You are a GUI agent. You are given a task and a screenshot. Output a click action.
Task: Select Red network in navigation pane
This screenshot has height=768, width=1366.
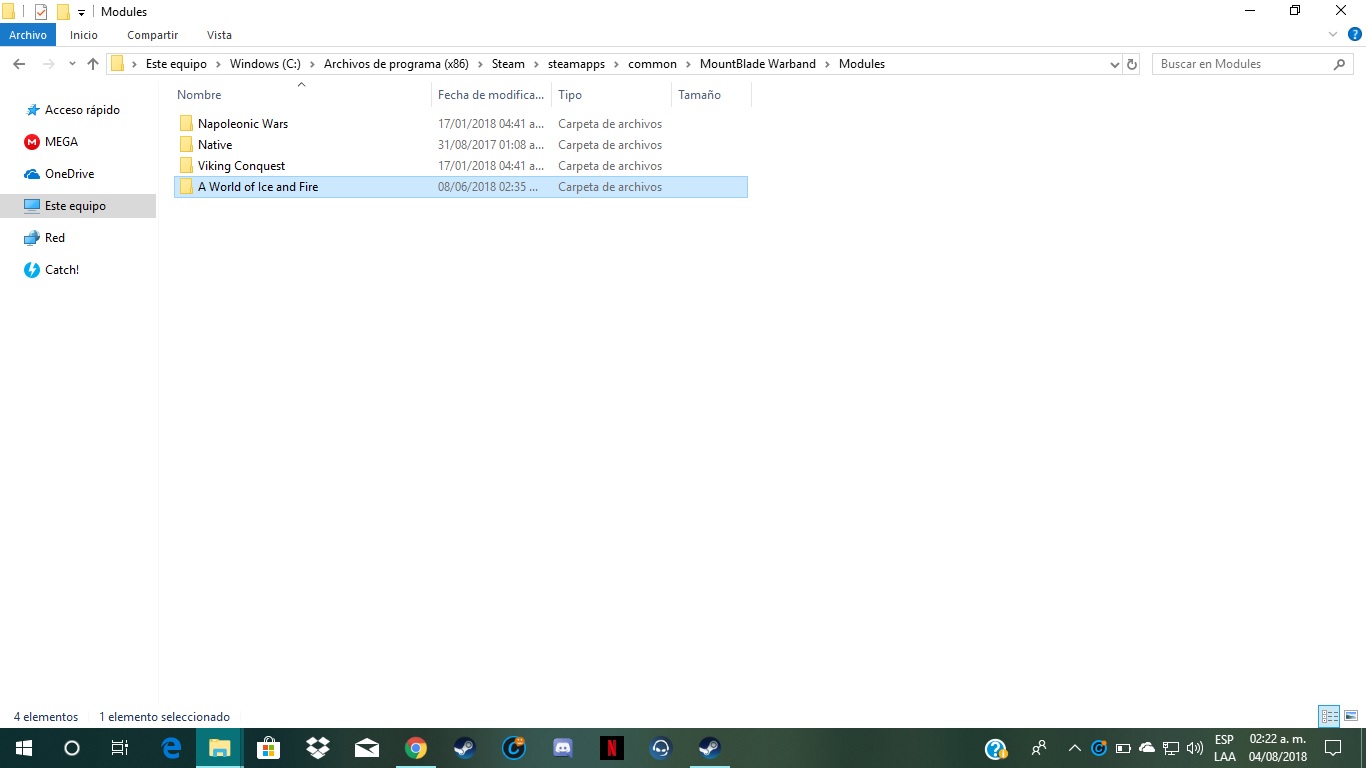pos(55,238)
